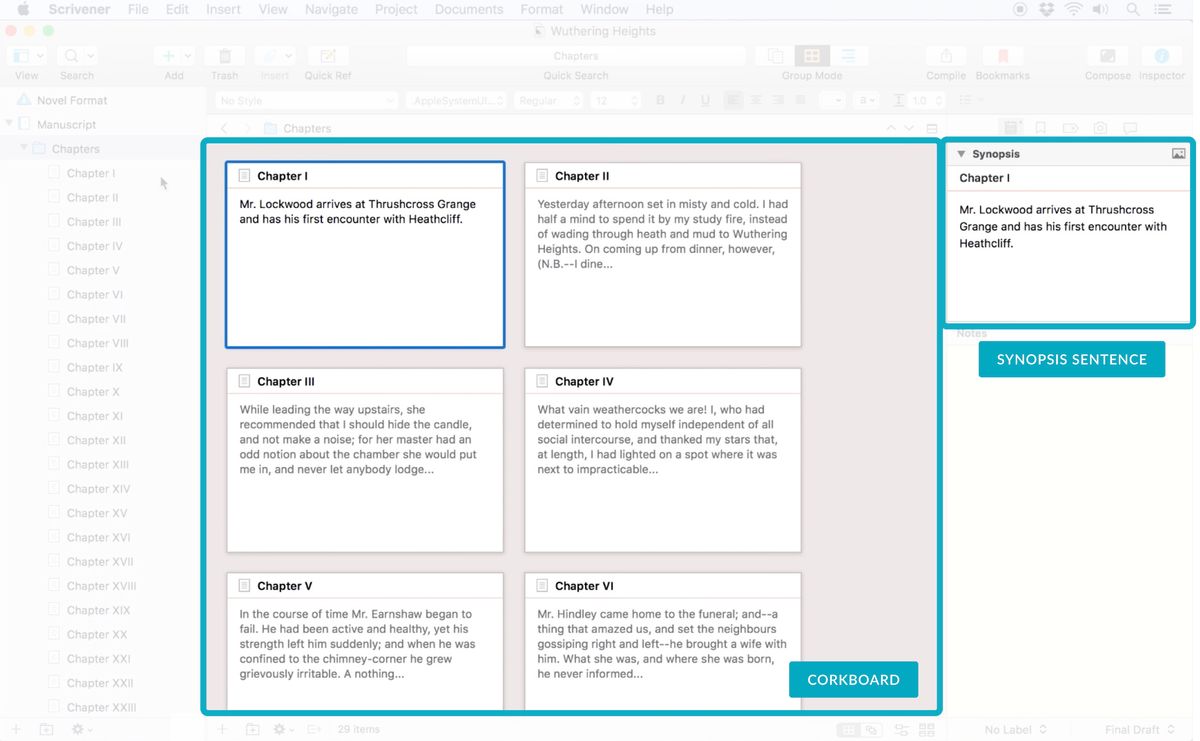The image size is (1200, 741).
Task: Enter Compose mode via toolbar icon
Action: (x=1108, y=56)
